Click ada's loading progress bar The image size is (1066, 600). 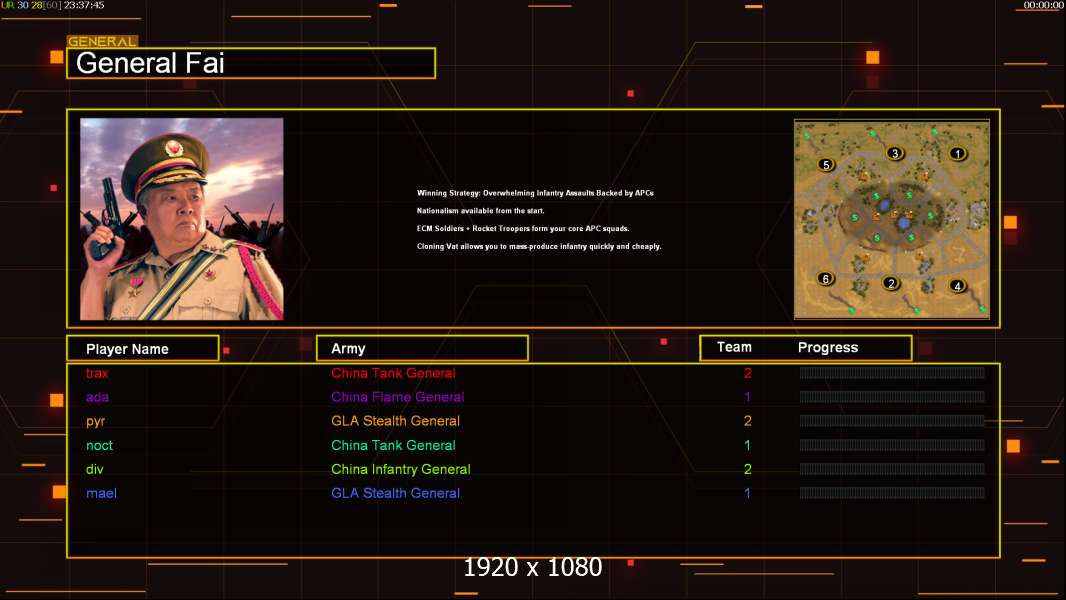point(892,397)
